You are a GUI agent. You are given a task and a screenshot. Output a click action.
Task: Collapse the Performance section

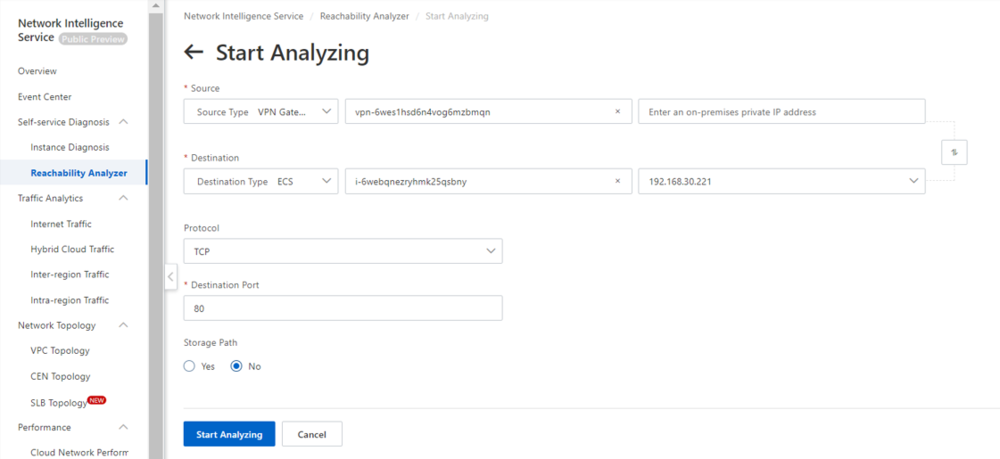[x=124, y=427]
